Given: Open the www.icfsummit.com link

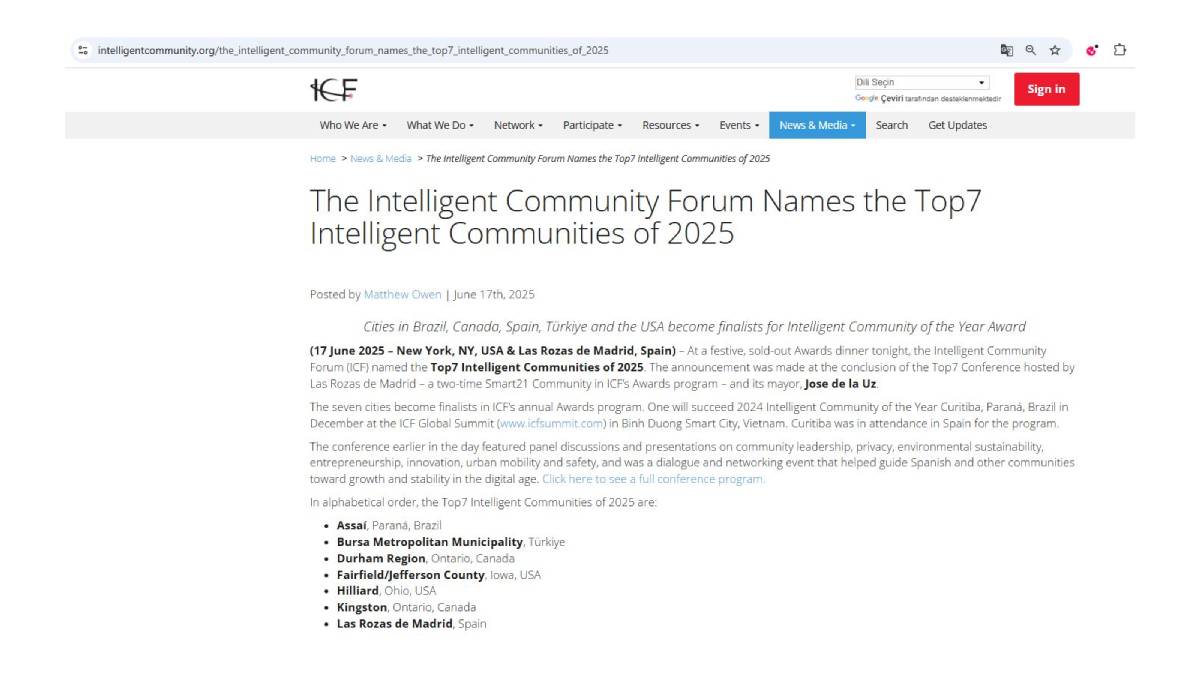Looking at the screenshot, I should (x=551, y=423).
